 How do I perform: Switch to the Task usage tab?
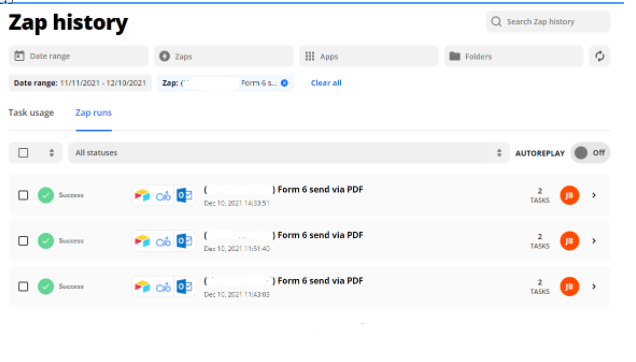(31, 113)
